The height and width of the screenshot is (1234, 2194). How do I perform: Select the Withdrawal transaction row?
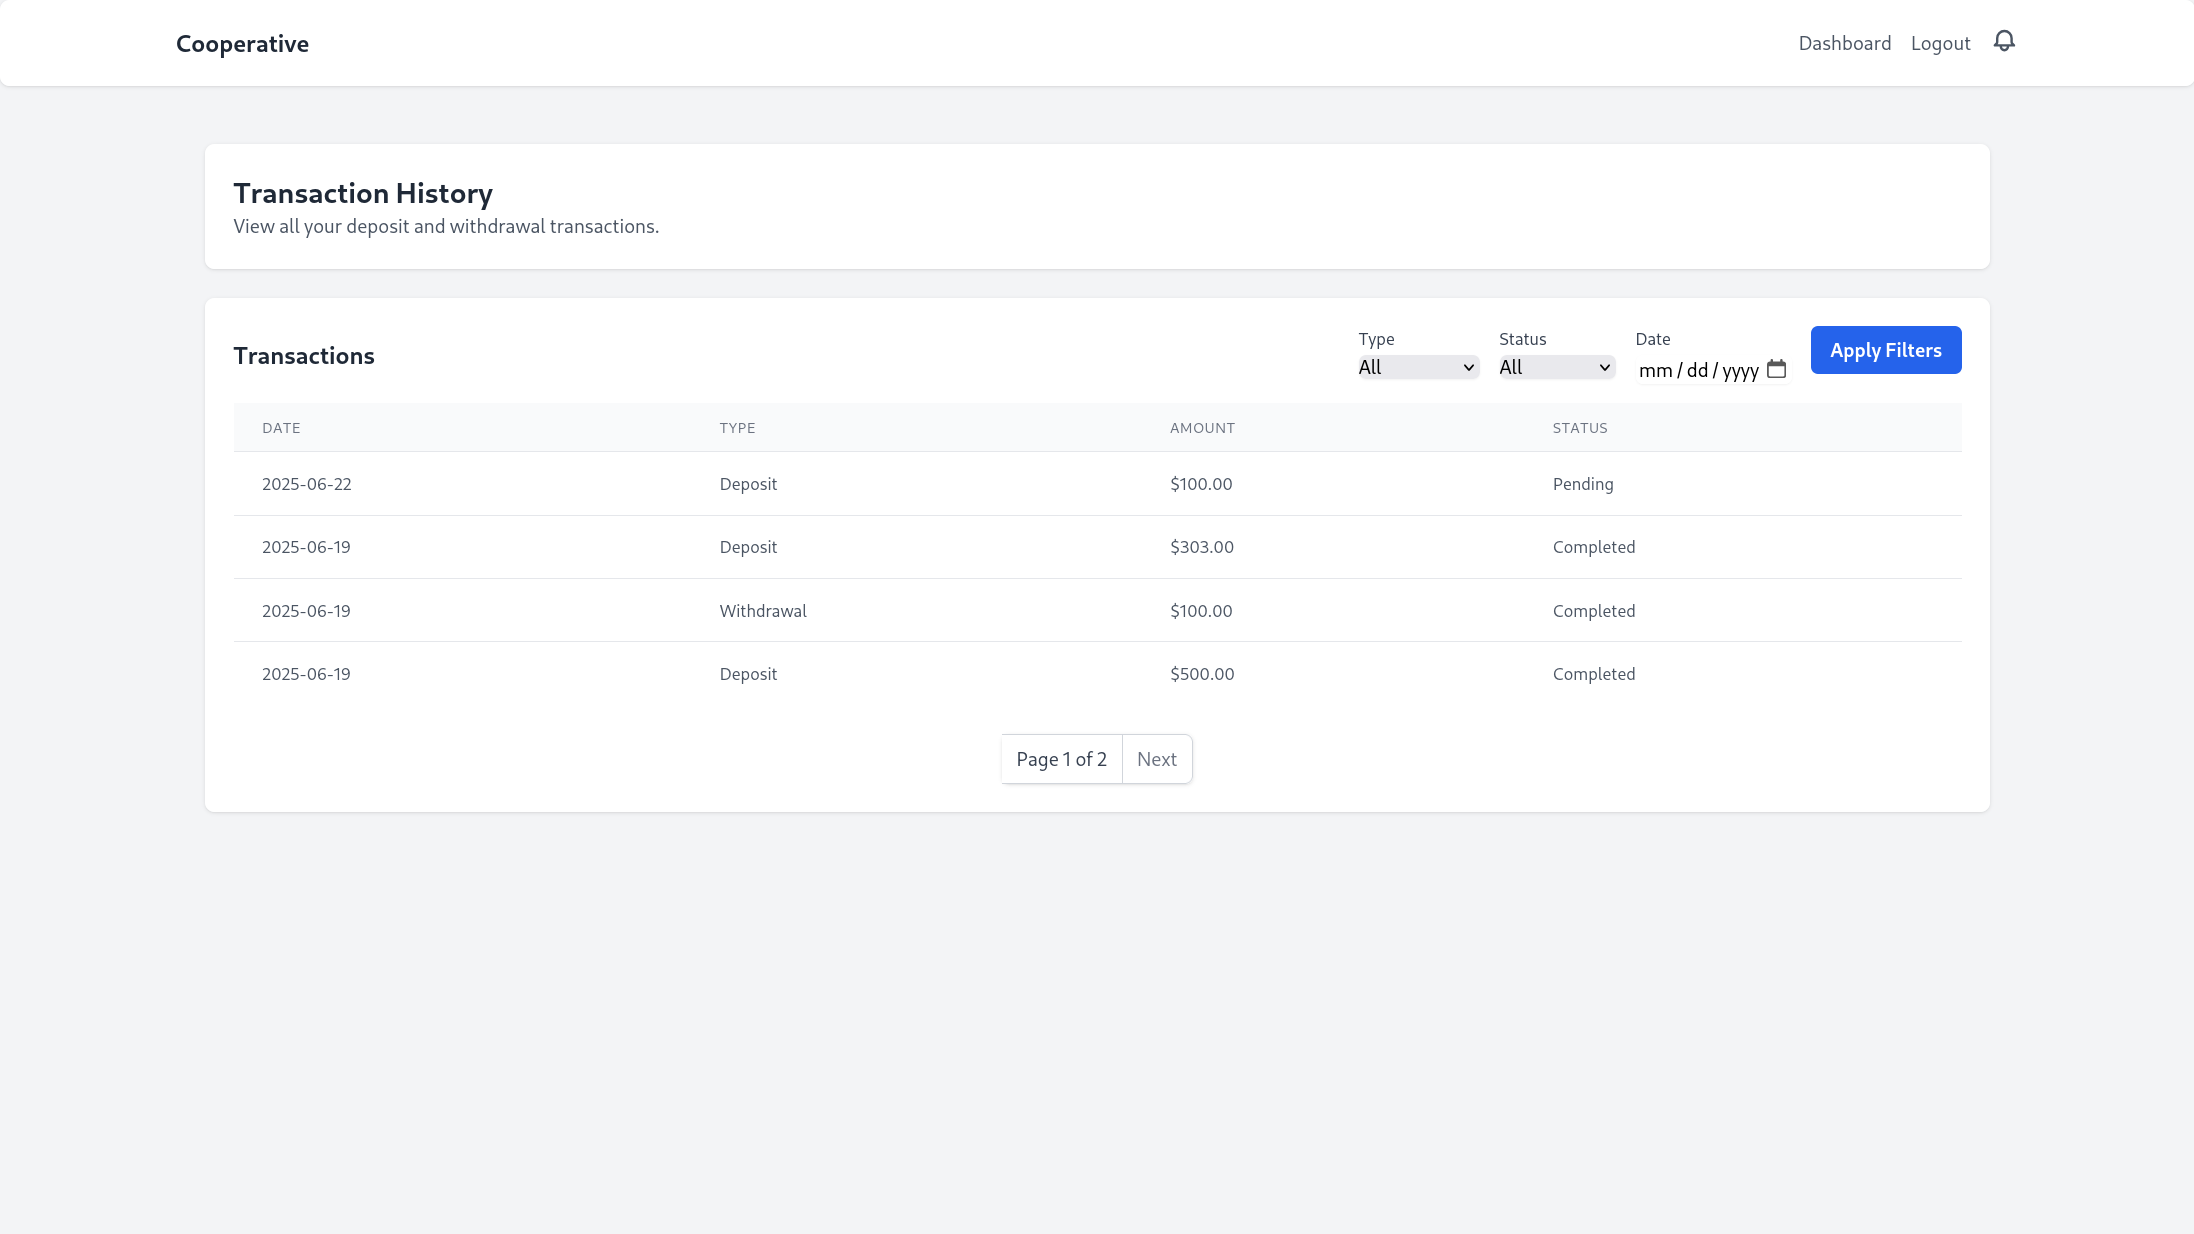tap(763, 611)
